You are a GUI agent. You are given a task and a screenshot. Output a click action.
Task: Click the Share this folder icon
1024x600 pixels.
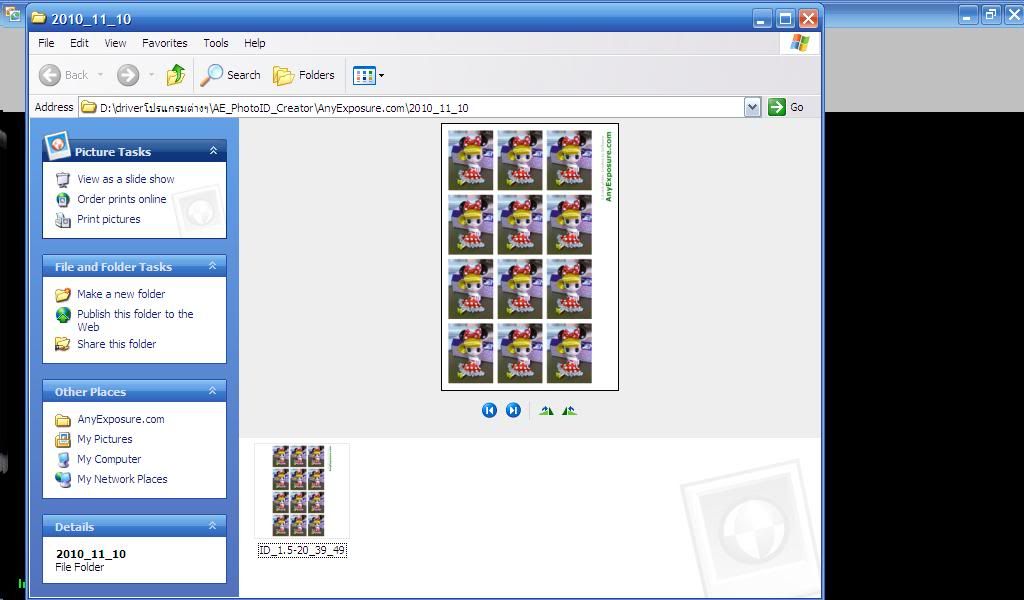tap(63, 344)
